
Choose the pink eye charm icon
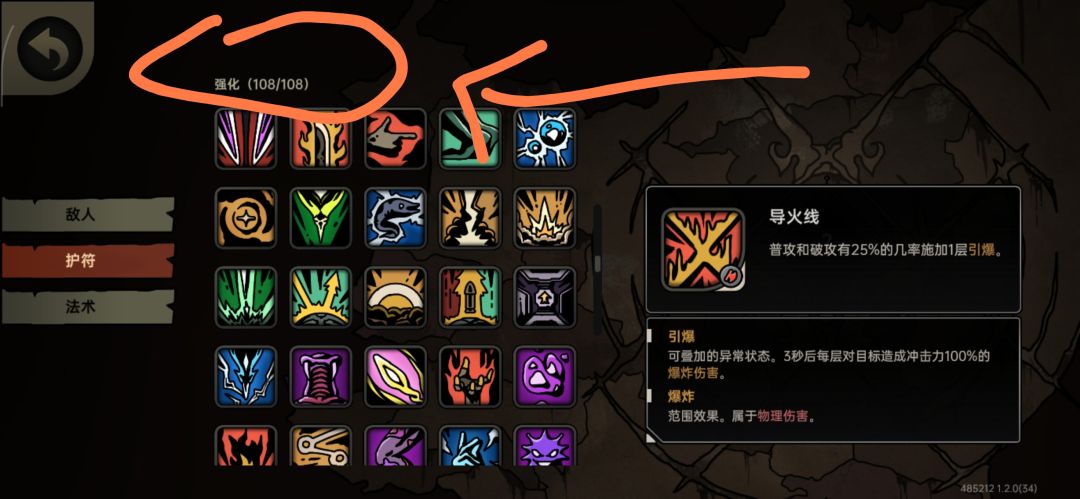pos(395,376)
